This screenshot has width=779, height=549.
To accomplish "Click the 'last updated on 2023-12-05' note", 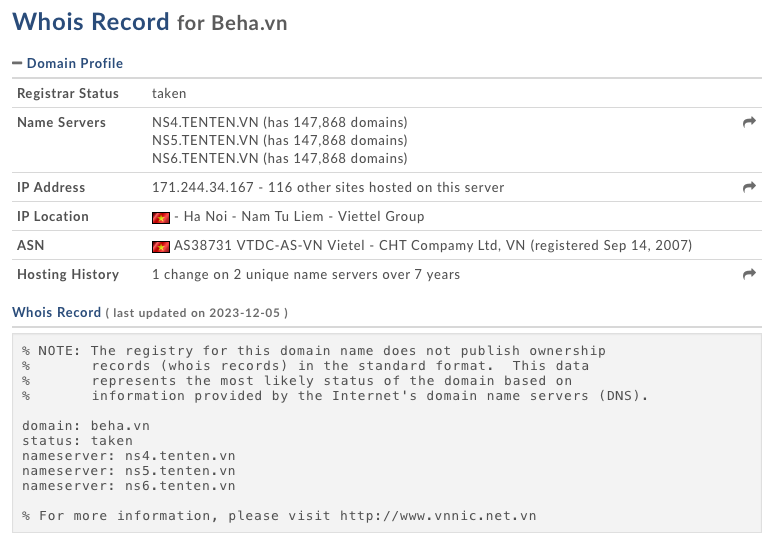I will pyautogui.click(x=197, y=313).
